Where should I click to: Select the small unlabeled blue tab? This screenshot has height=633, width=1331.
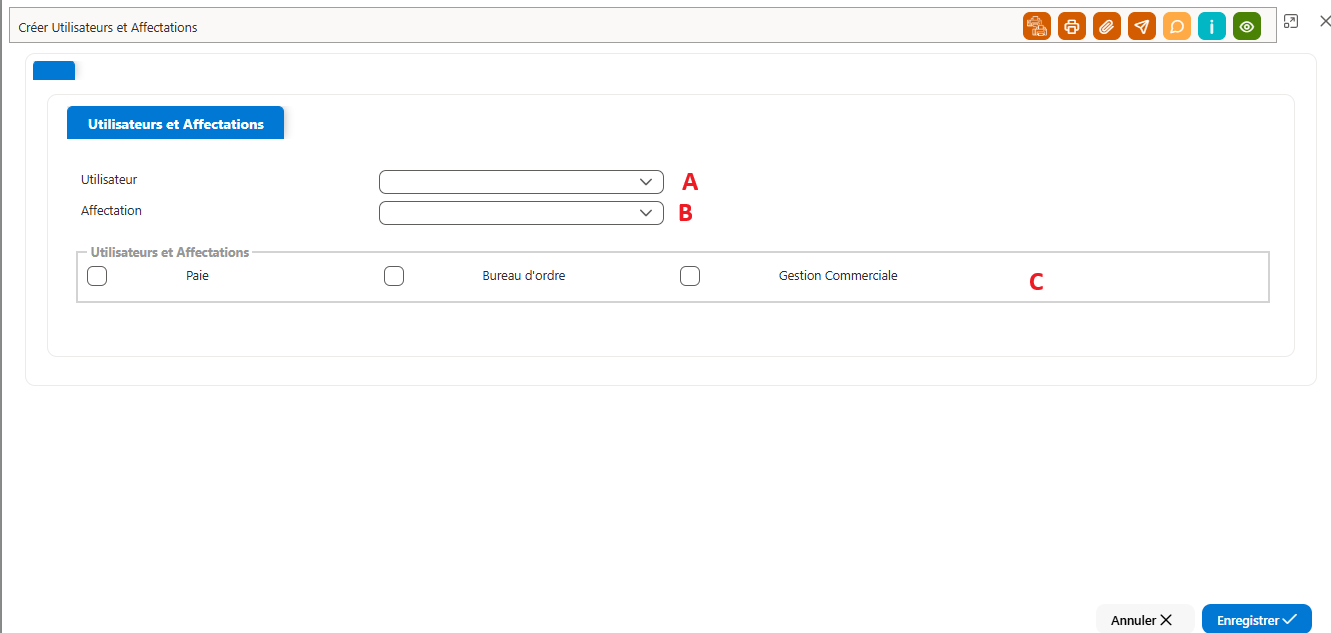54,71
